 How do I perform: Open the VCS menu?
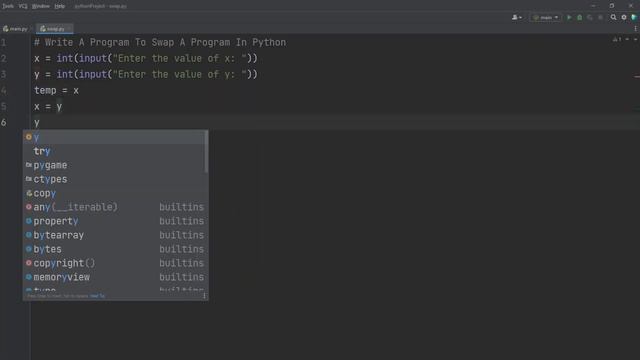tap(23, 6)
